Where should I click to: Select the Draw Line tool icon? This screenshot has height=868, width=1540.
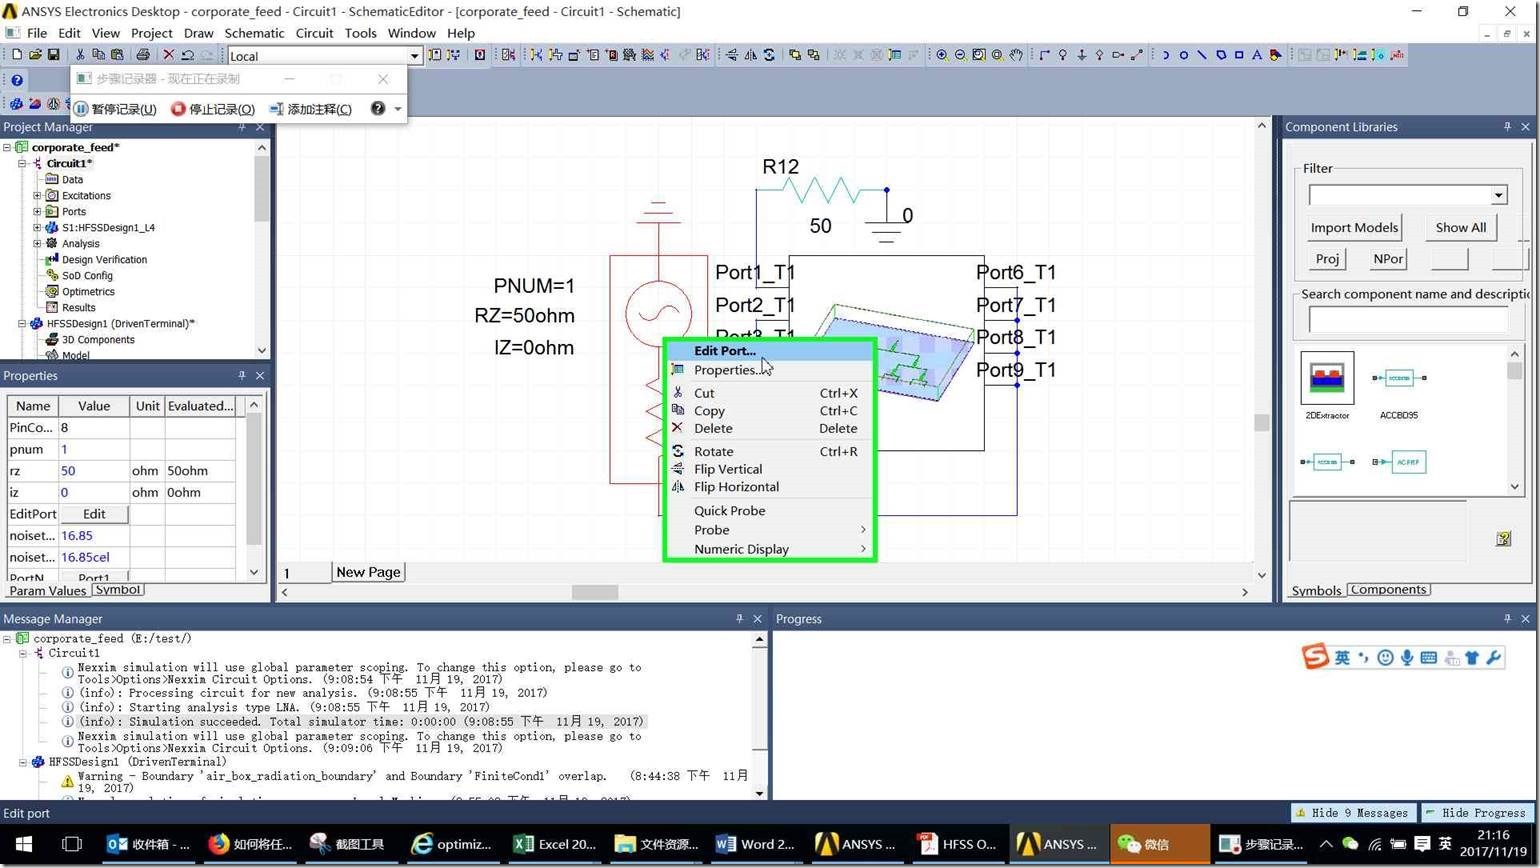point(1202,55)
